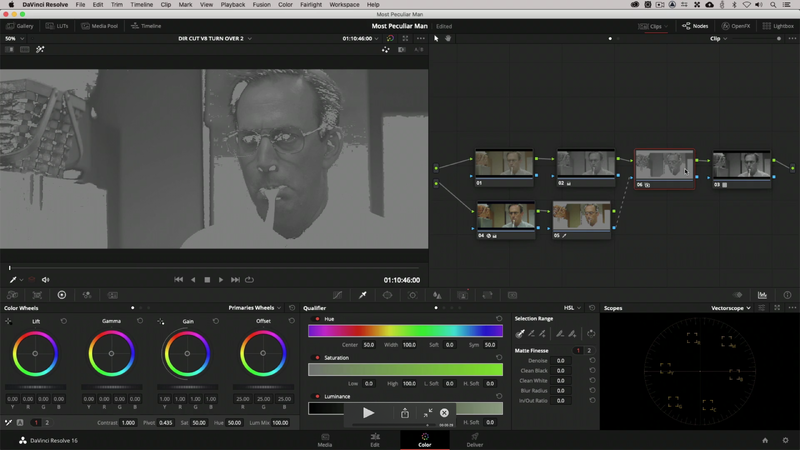The image size is (800, 450).
Task: Reset the Lift color wheel
Action: pos(65,321)
